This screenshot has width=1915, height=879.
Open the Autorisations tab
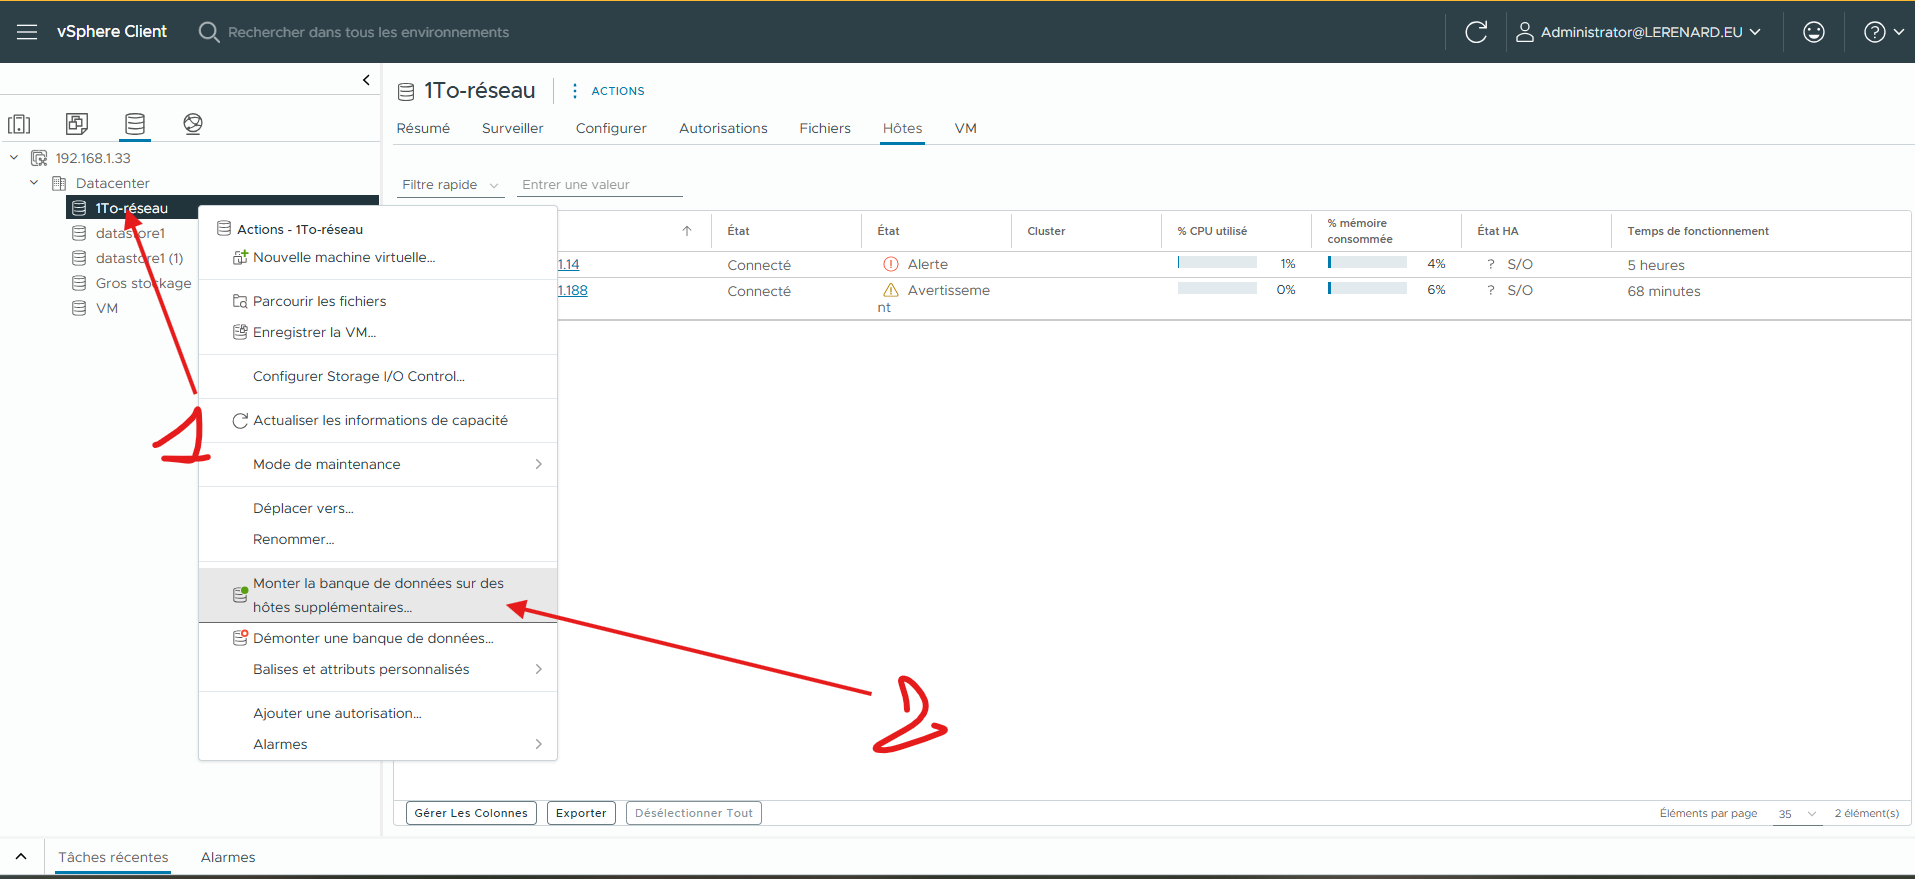(x=723, y=128)
